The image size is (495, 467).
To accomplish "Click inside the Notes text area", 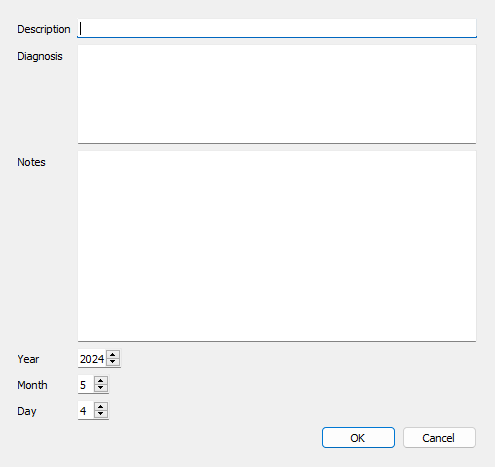I will 277,246.
